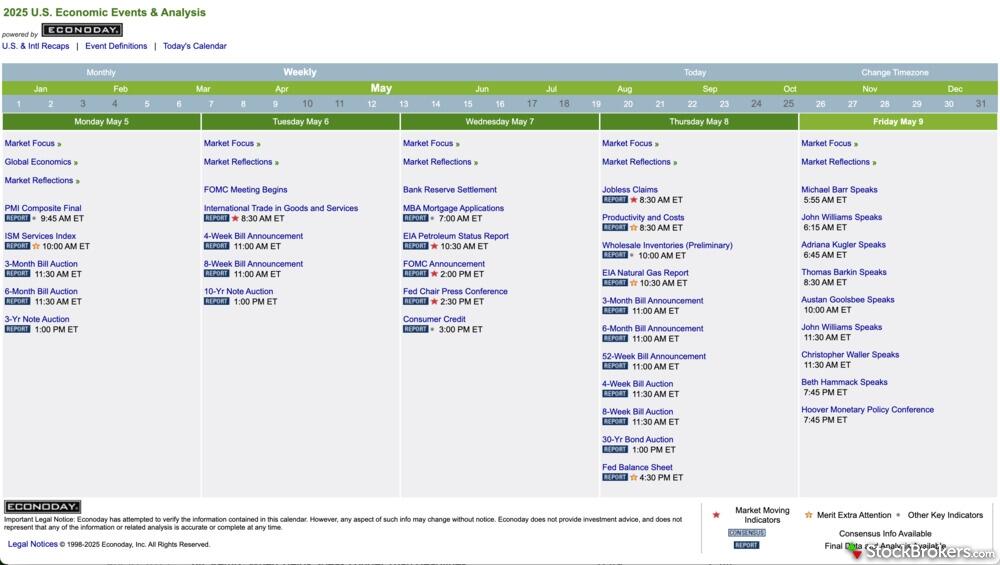The width and height of the screenshot is (1000, 565).
Task: Expand Market Focus on Monday May 5
Action: tap(30, 143)
